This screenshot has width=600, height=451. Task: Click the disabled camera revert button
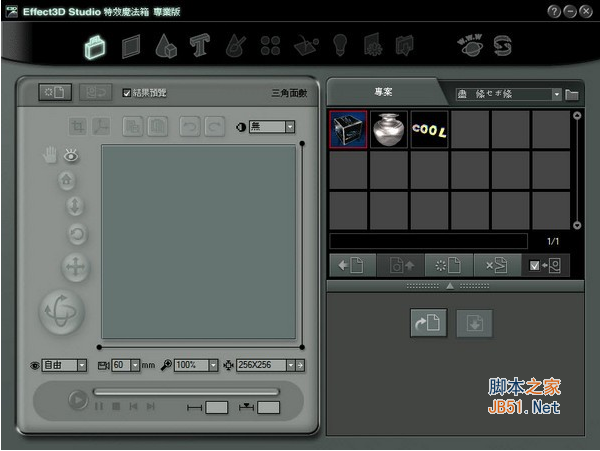96,92
